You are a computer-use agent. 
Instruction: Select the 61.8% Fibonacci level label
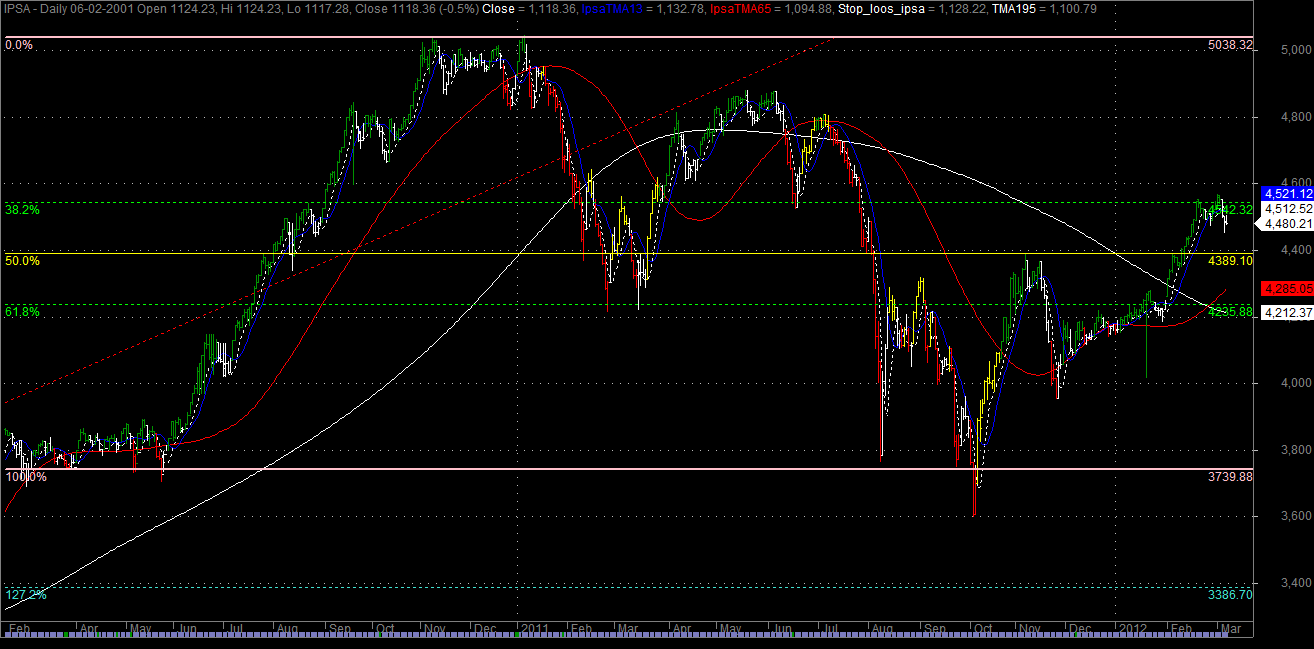23,312
